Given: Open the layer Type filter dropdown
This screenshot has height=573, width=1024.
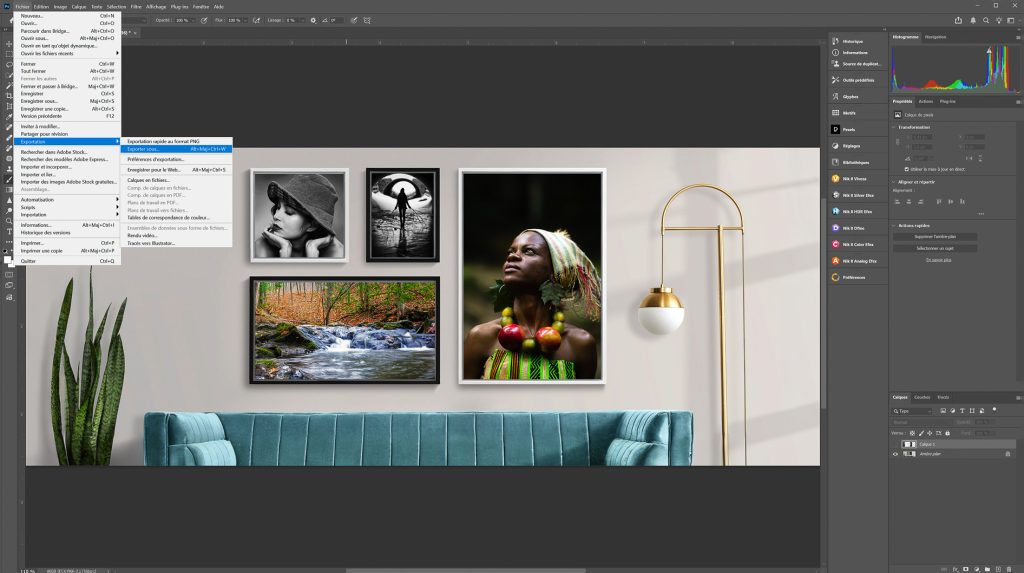Looking at the screenshot, I should [912, 411].
